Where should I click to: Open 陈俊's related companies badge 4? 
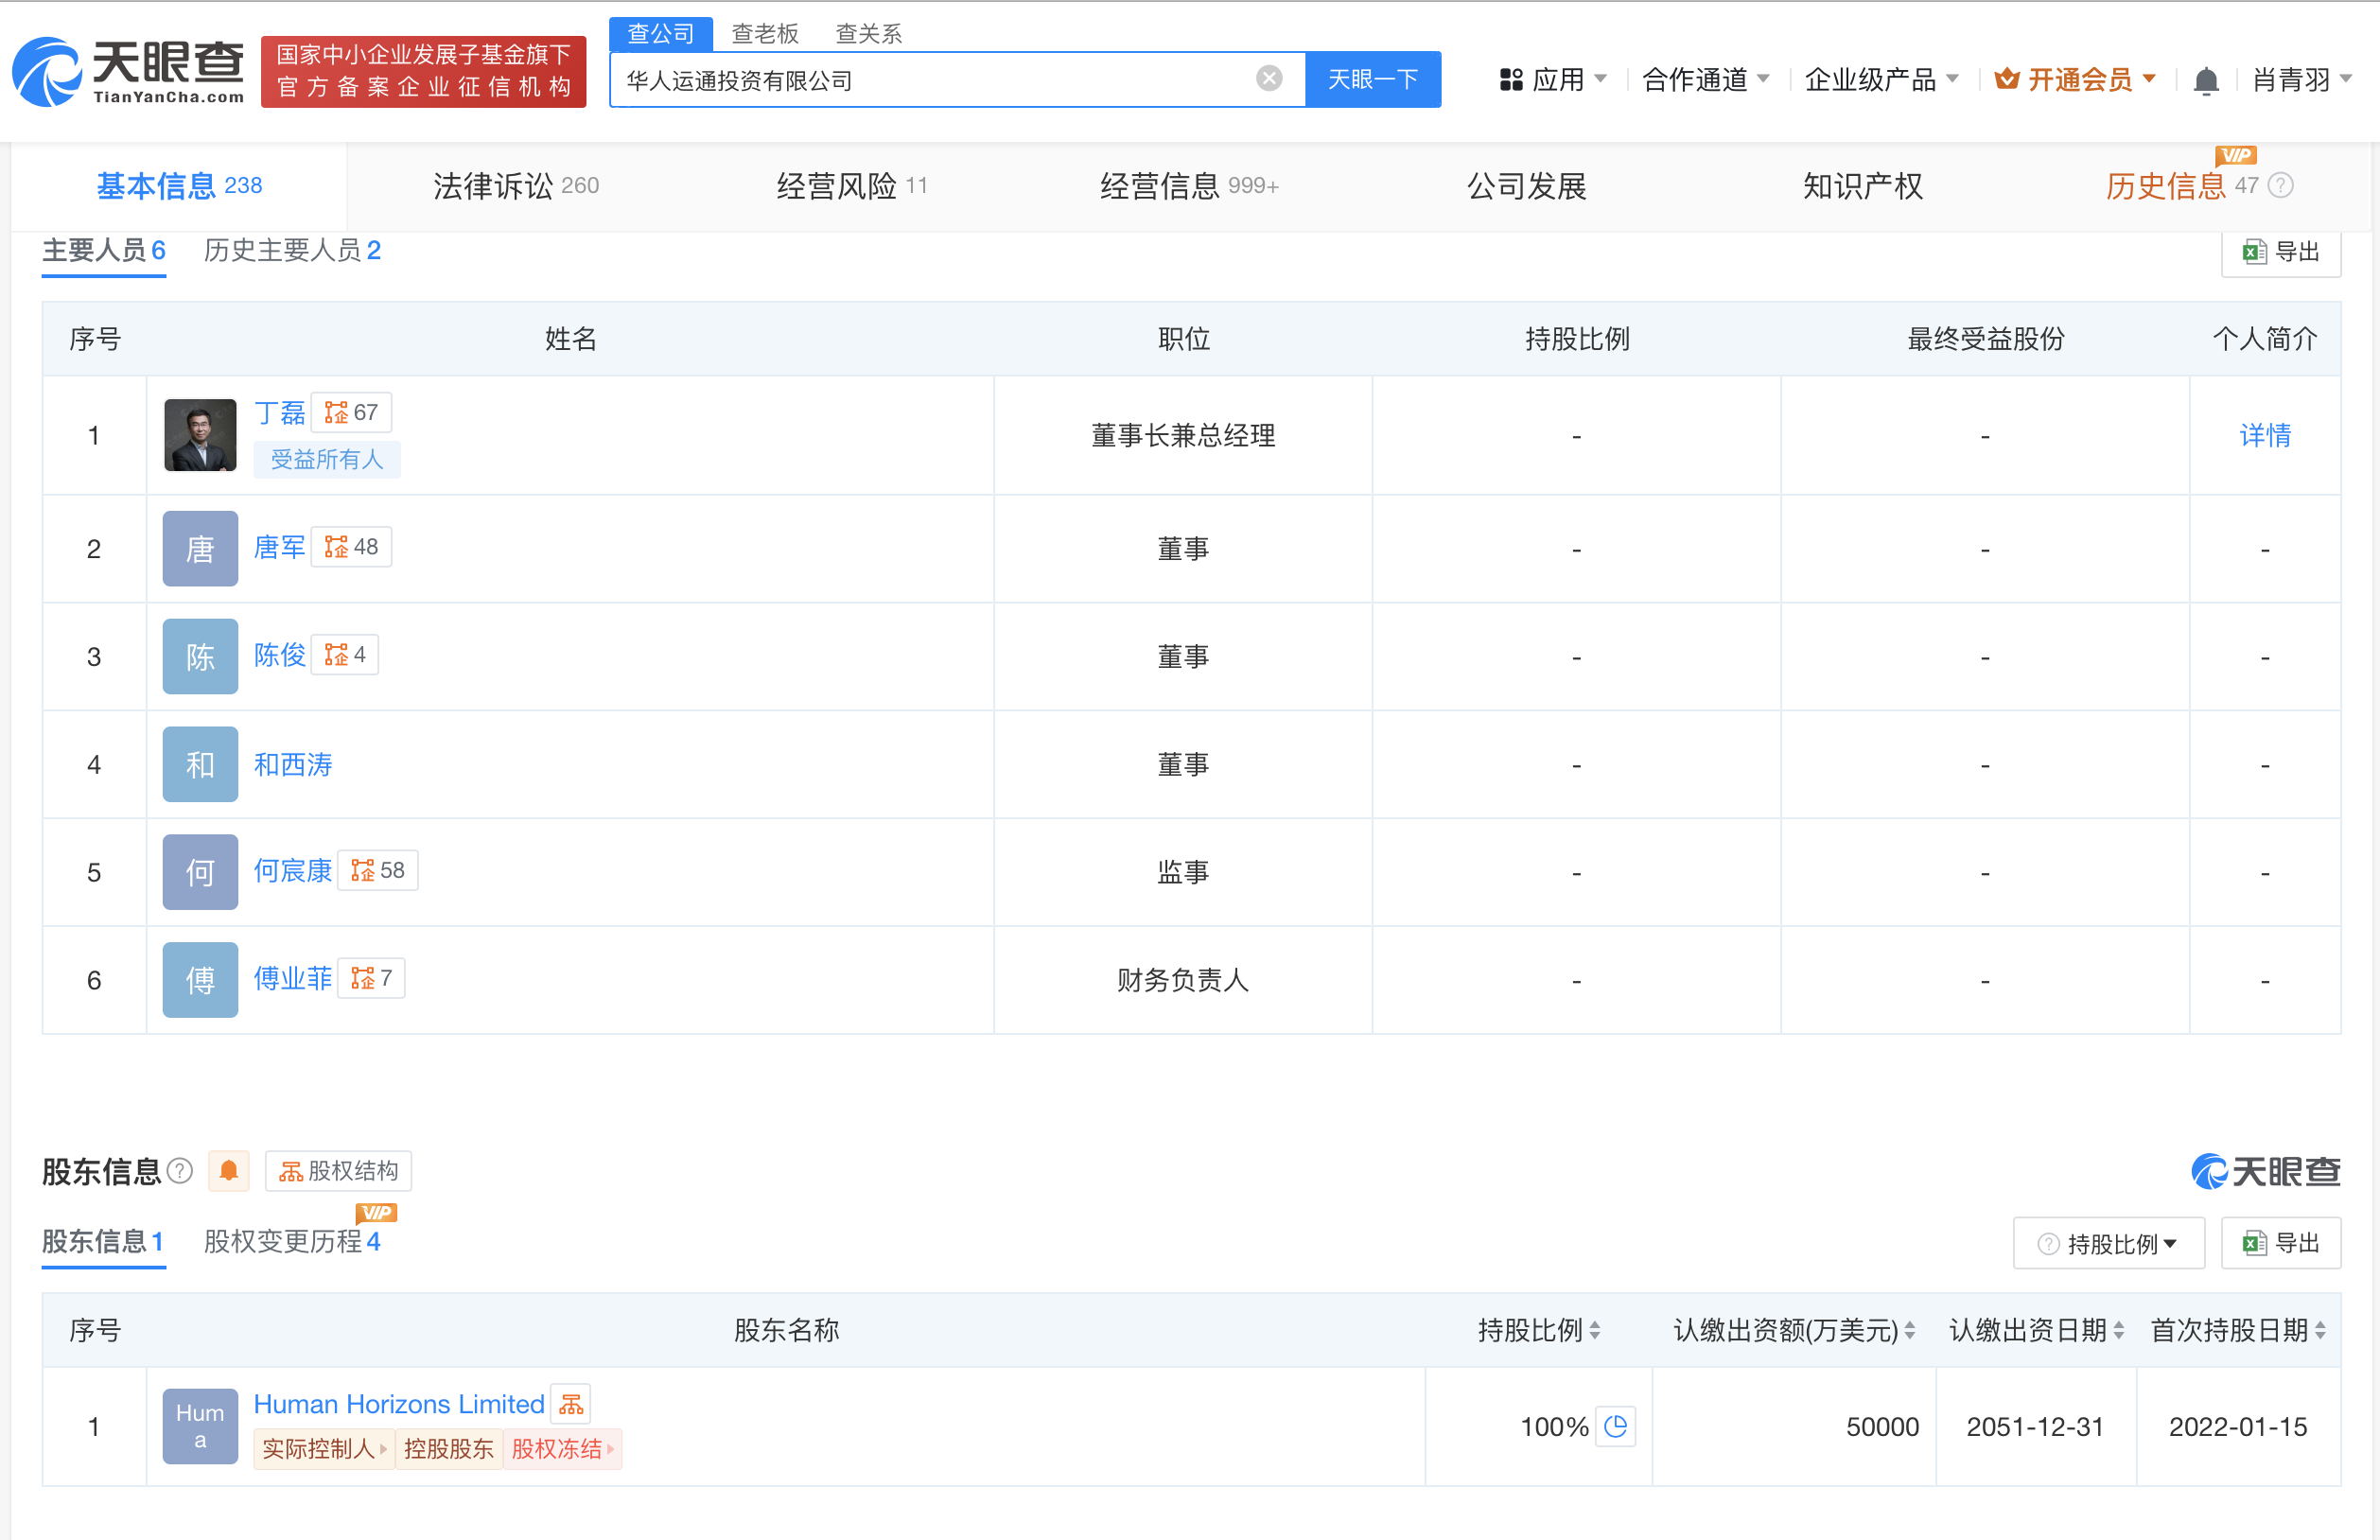tap(345, 655)
